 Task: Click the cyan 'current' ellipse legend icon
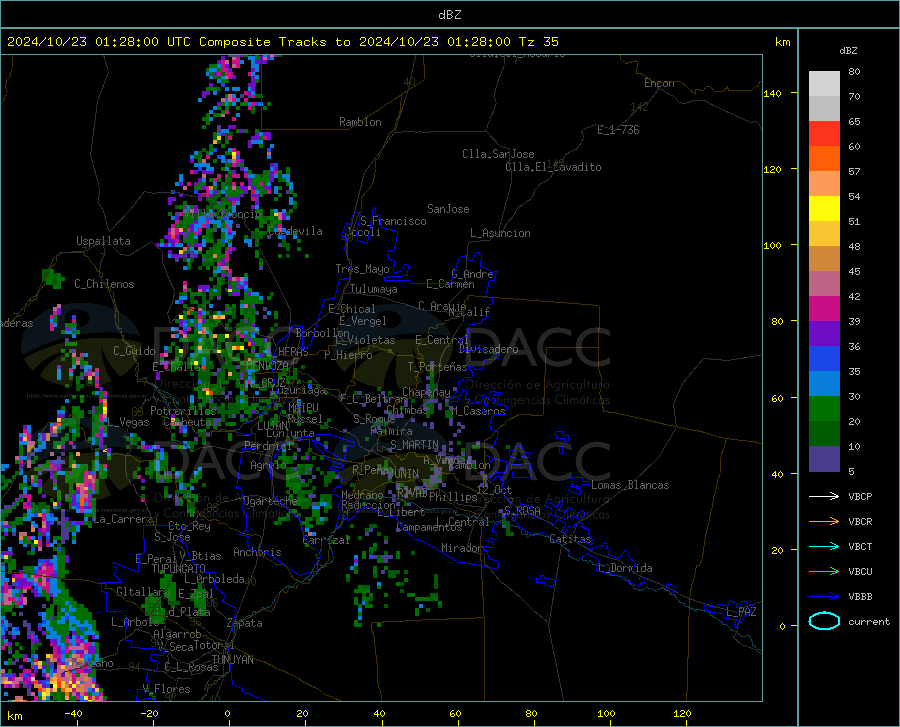click(x=824, y=621)
